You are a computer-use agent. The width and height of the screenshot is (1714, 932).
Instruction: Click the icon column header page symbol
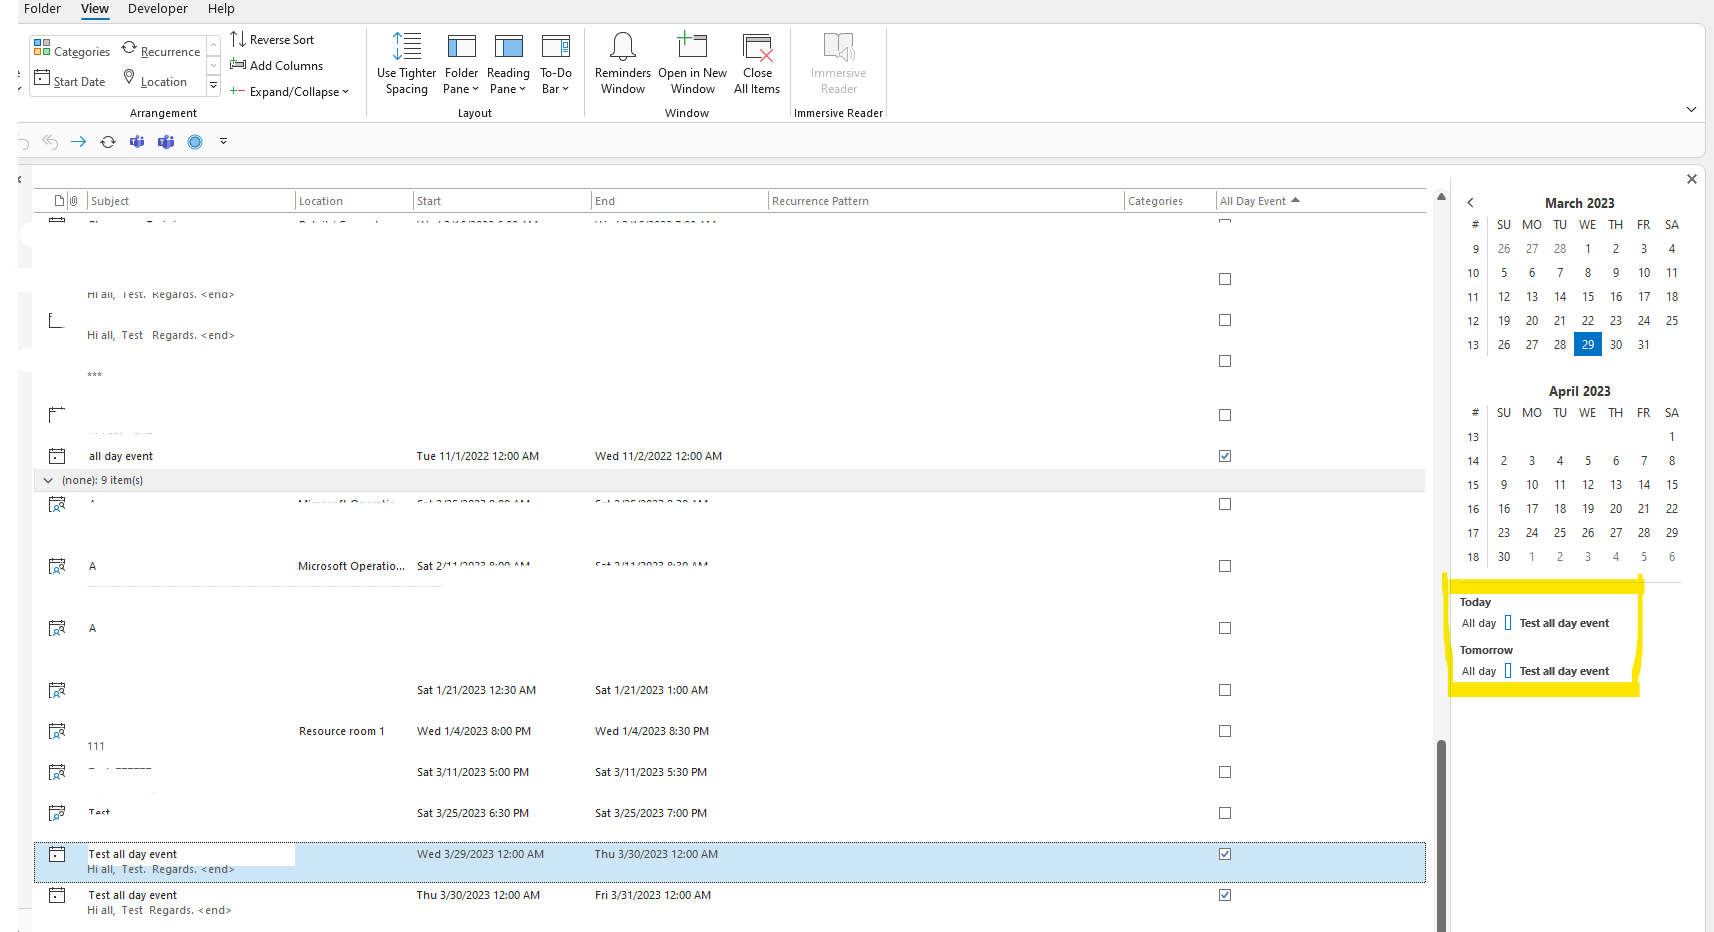[x=59, y=201]
